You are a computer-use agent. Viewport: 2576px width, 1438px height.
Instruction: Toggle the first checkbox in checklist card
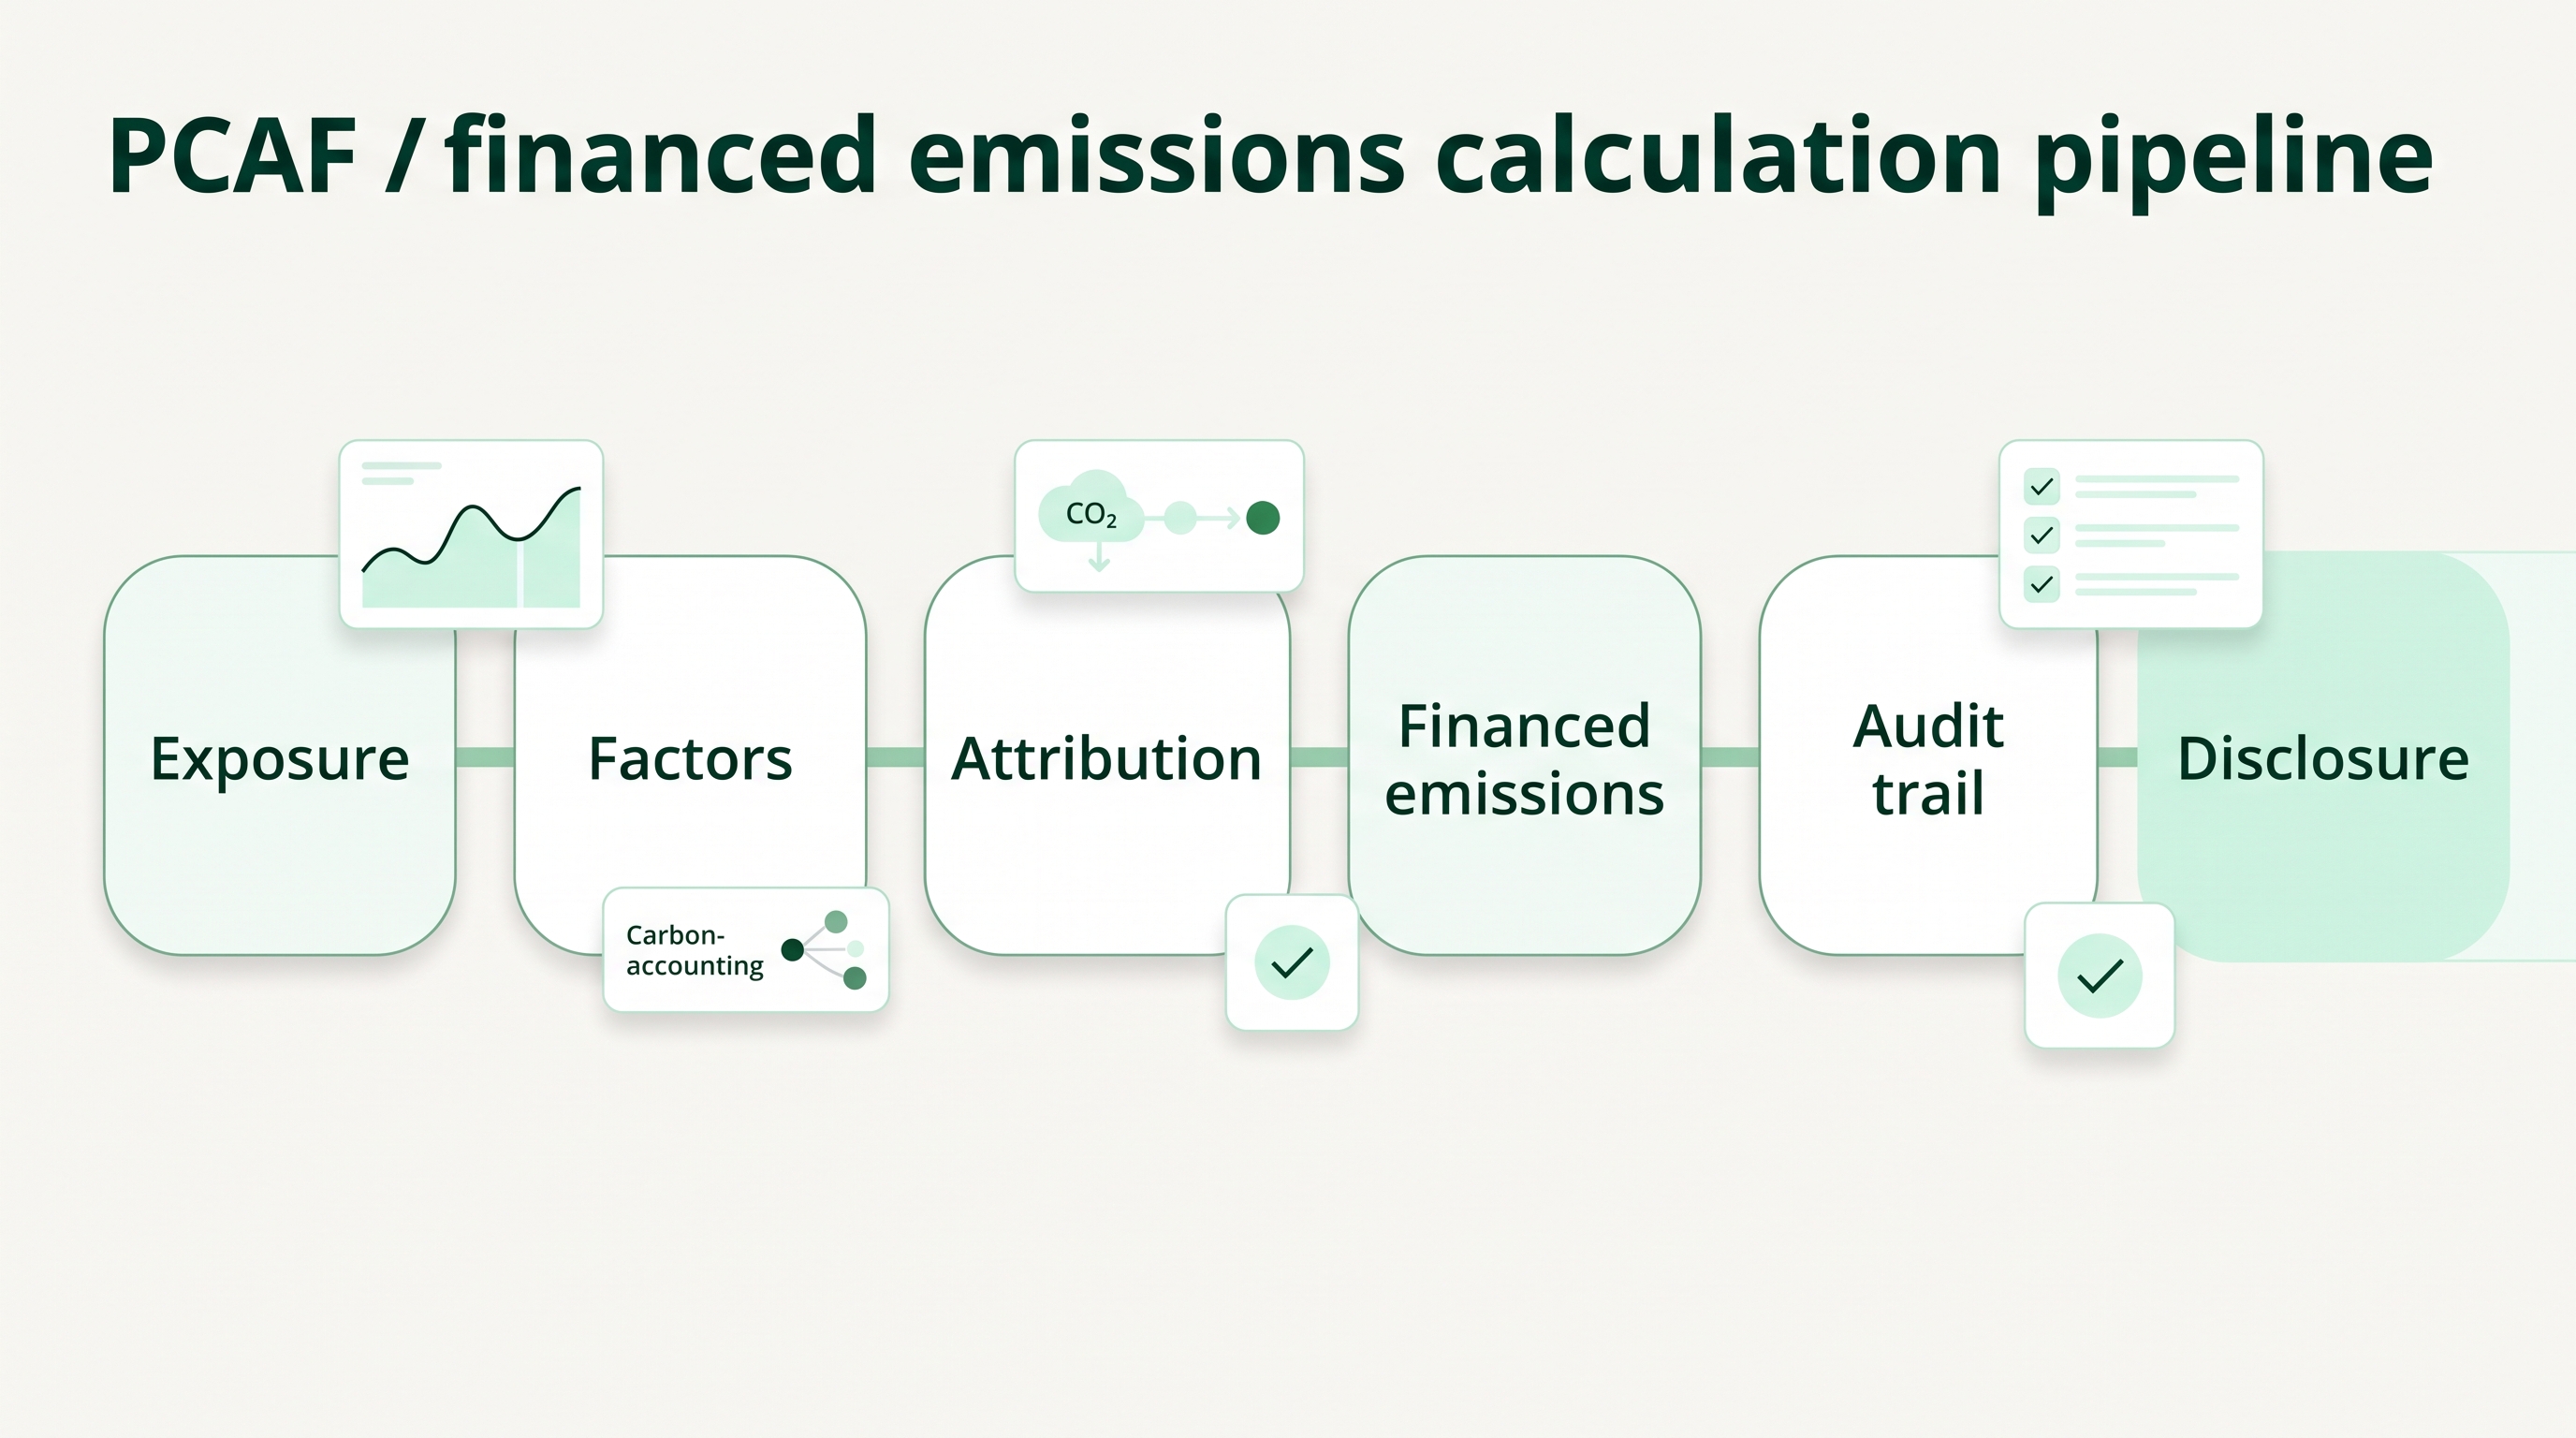[2042, 487]
